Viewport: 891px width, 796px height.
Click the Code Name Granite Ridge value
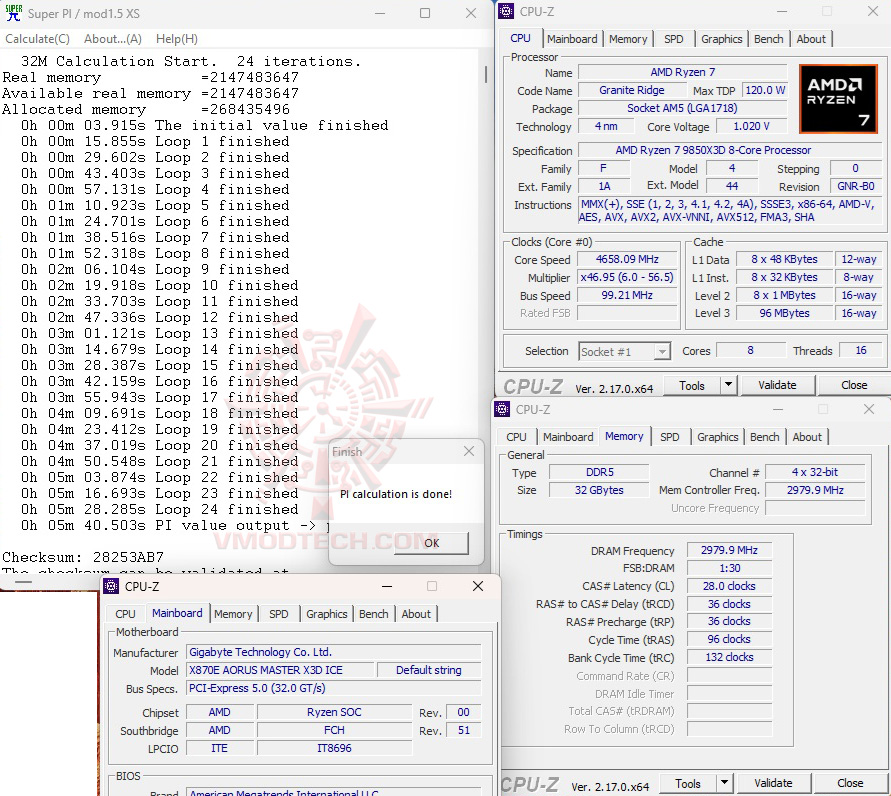coord(632,90)
